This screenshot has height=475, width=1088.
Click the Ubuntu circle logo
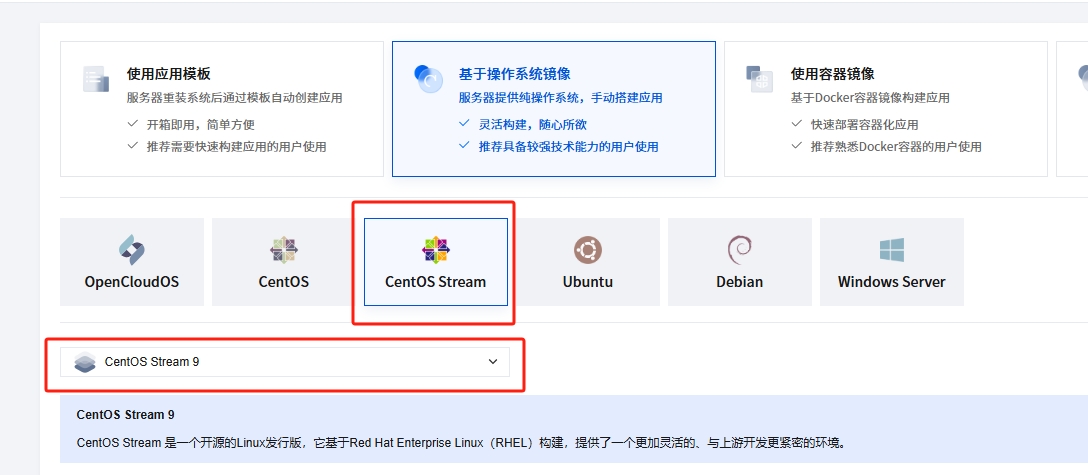point(588,250)
